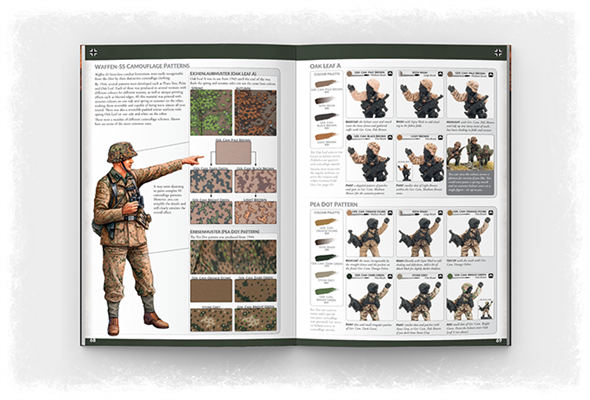Click the Stone Grey paint dot in Pea Dot section
This screenshot has width=590, height=400.
tap(400, 276)
